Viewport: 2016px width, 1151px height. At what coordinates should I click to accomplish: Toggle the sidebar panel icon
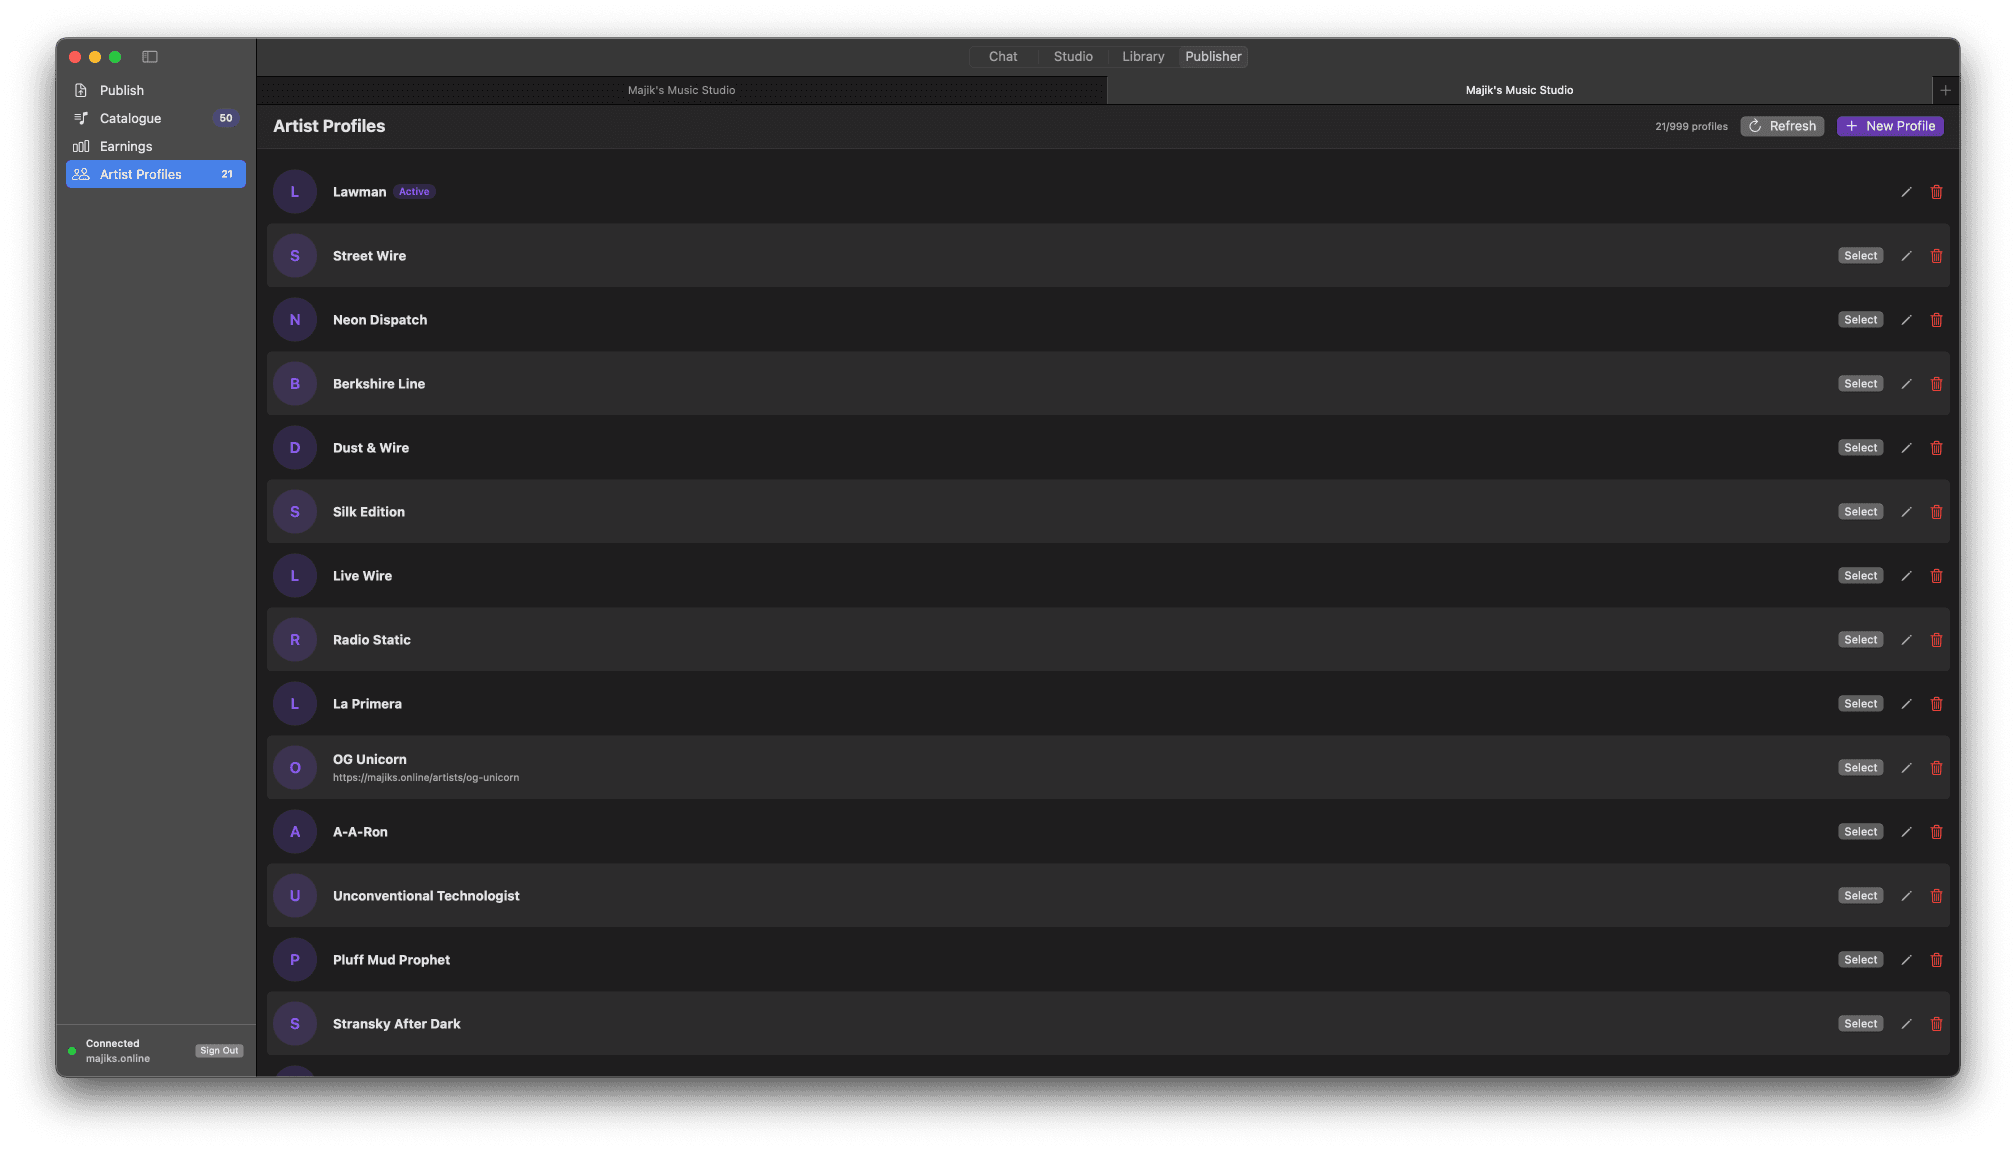tap(150, 57)
